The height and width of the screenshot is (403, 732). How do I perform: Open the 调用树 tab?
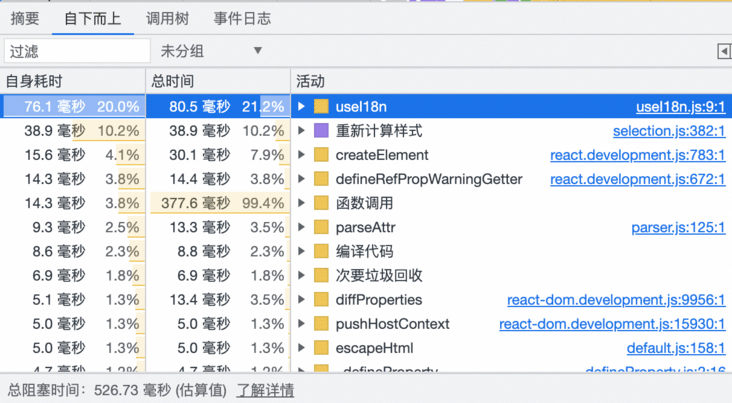coord(167,19)
